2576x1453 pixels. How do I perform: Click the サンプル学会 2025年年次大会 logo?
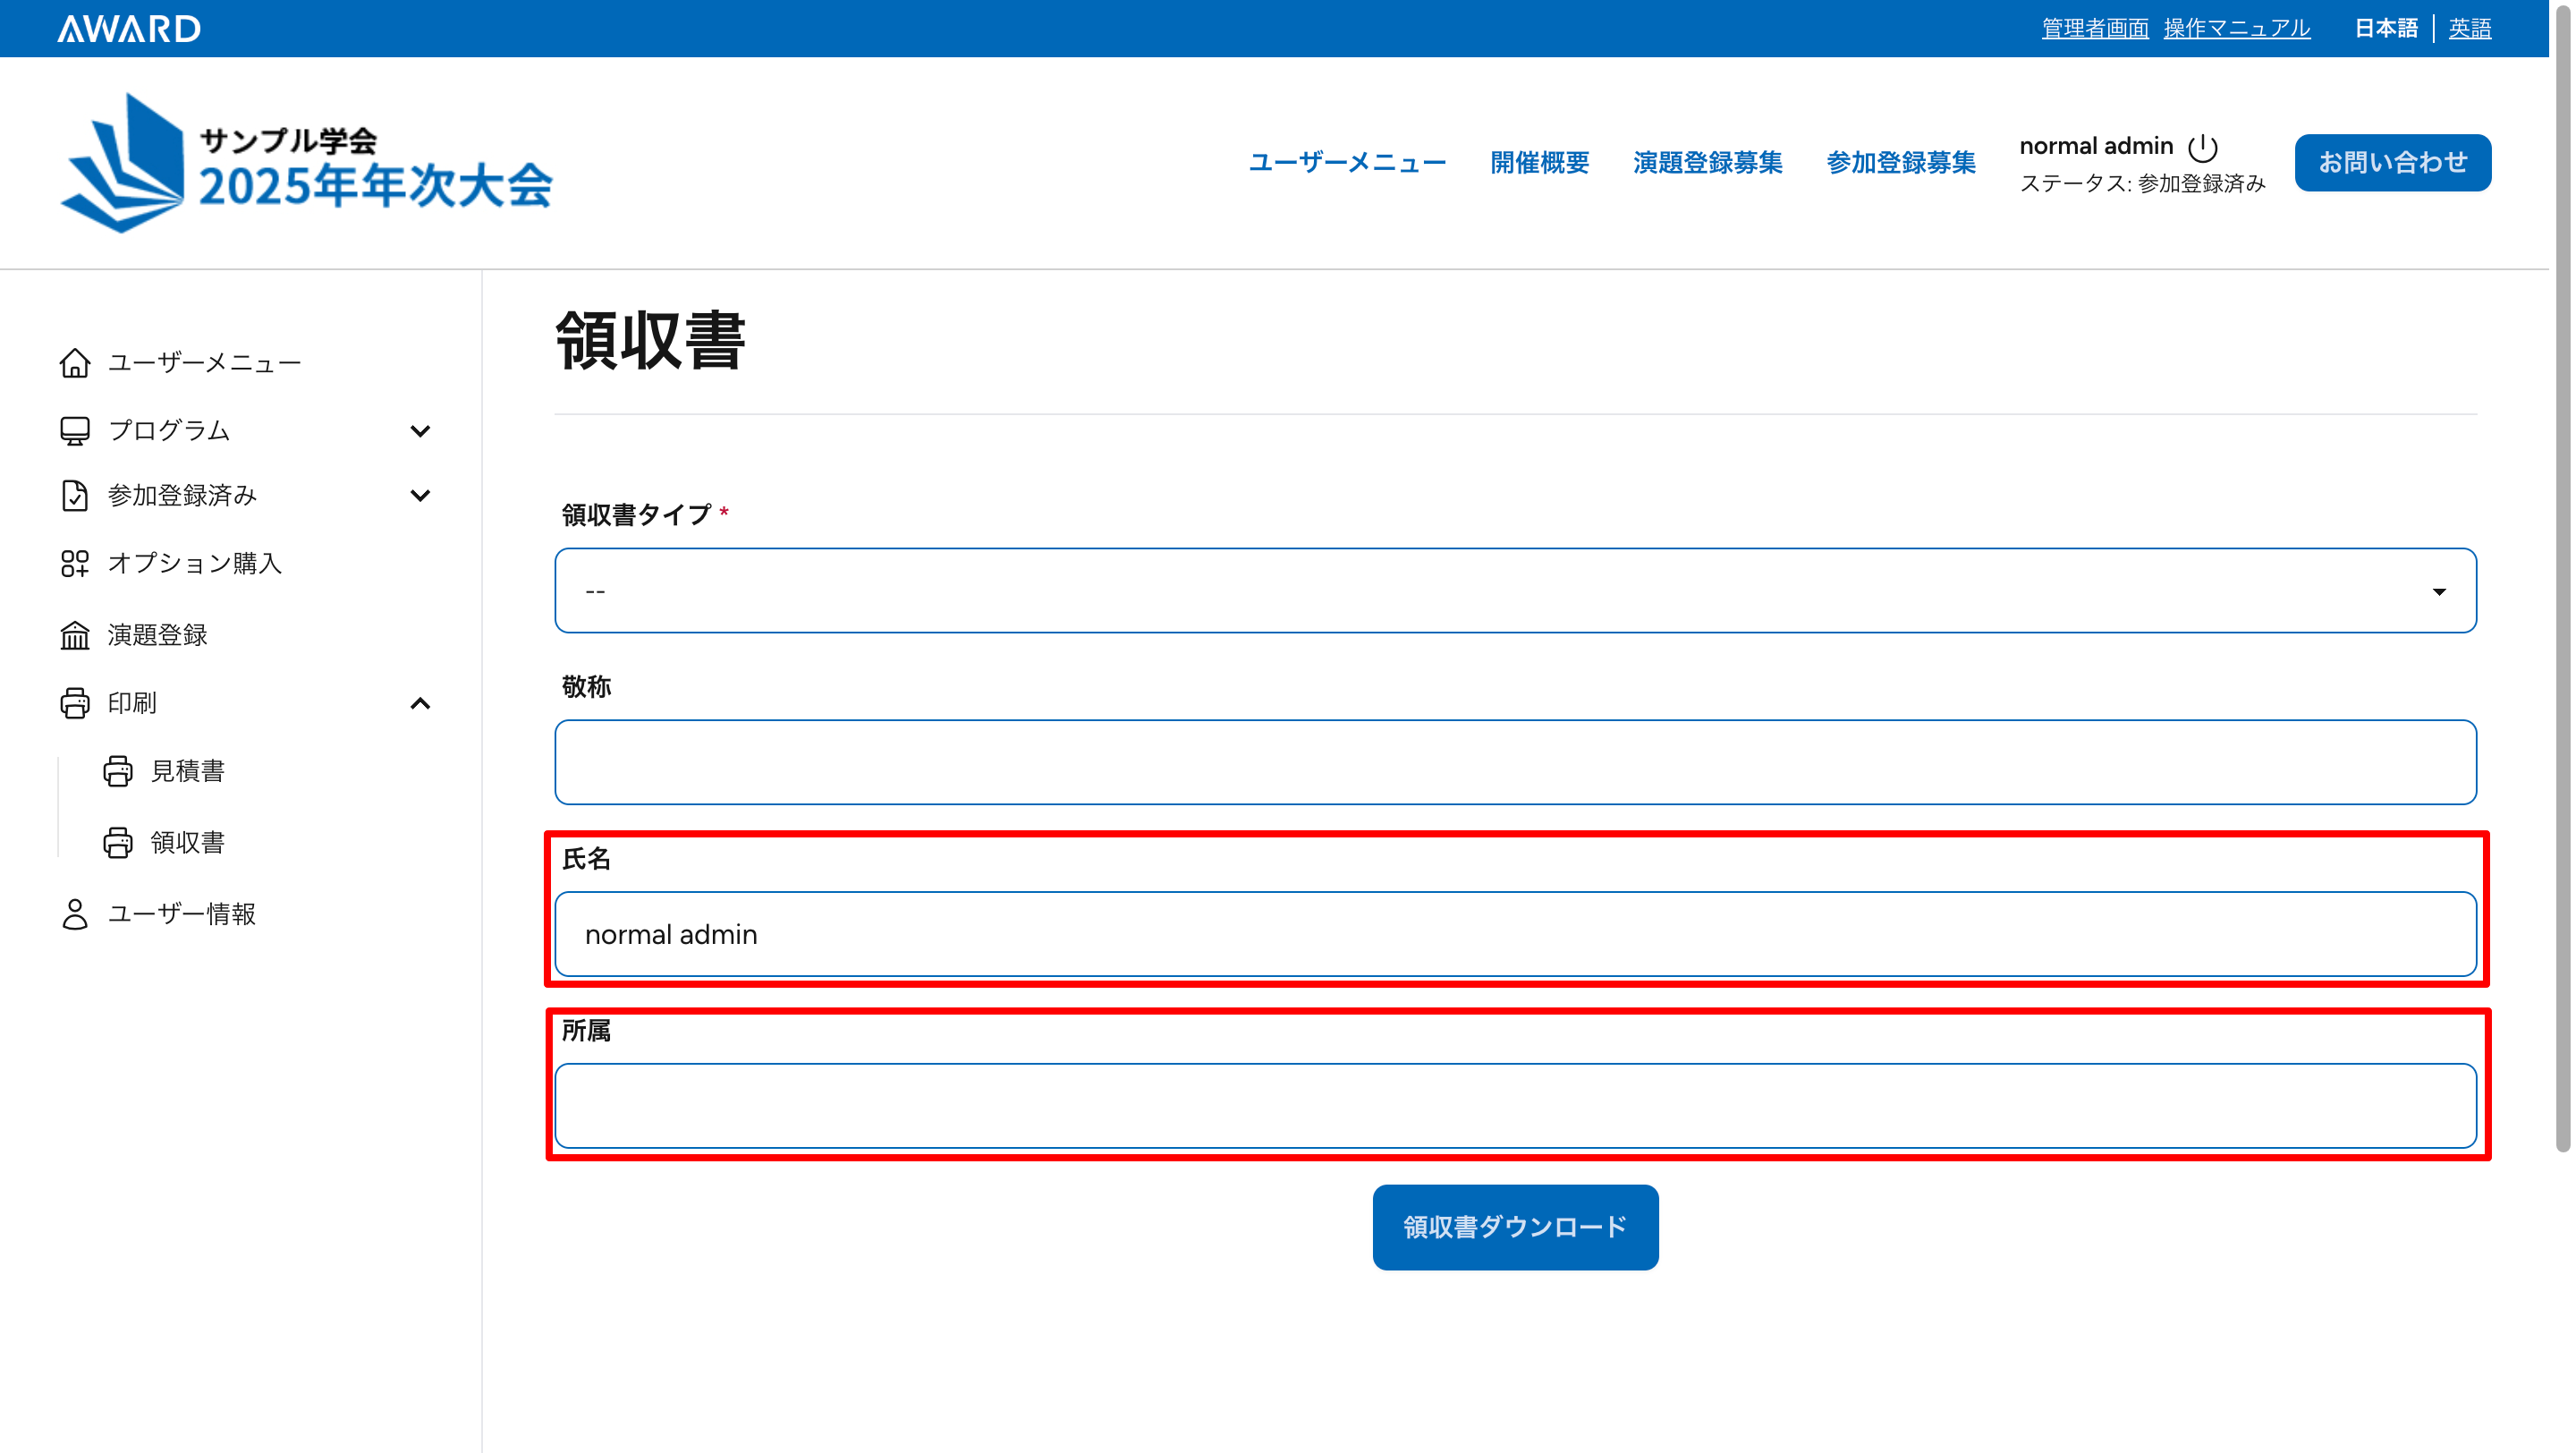click(x=306, y=163)
